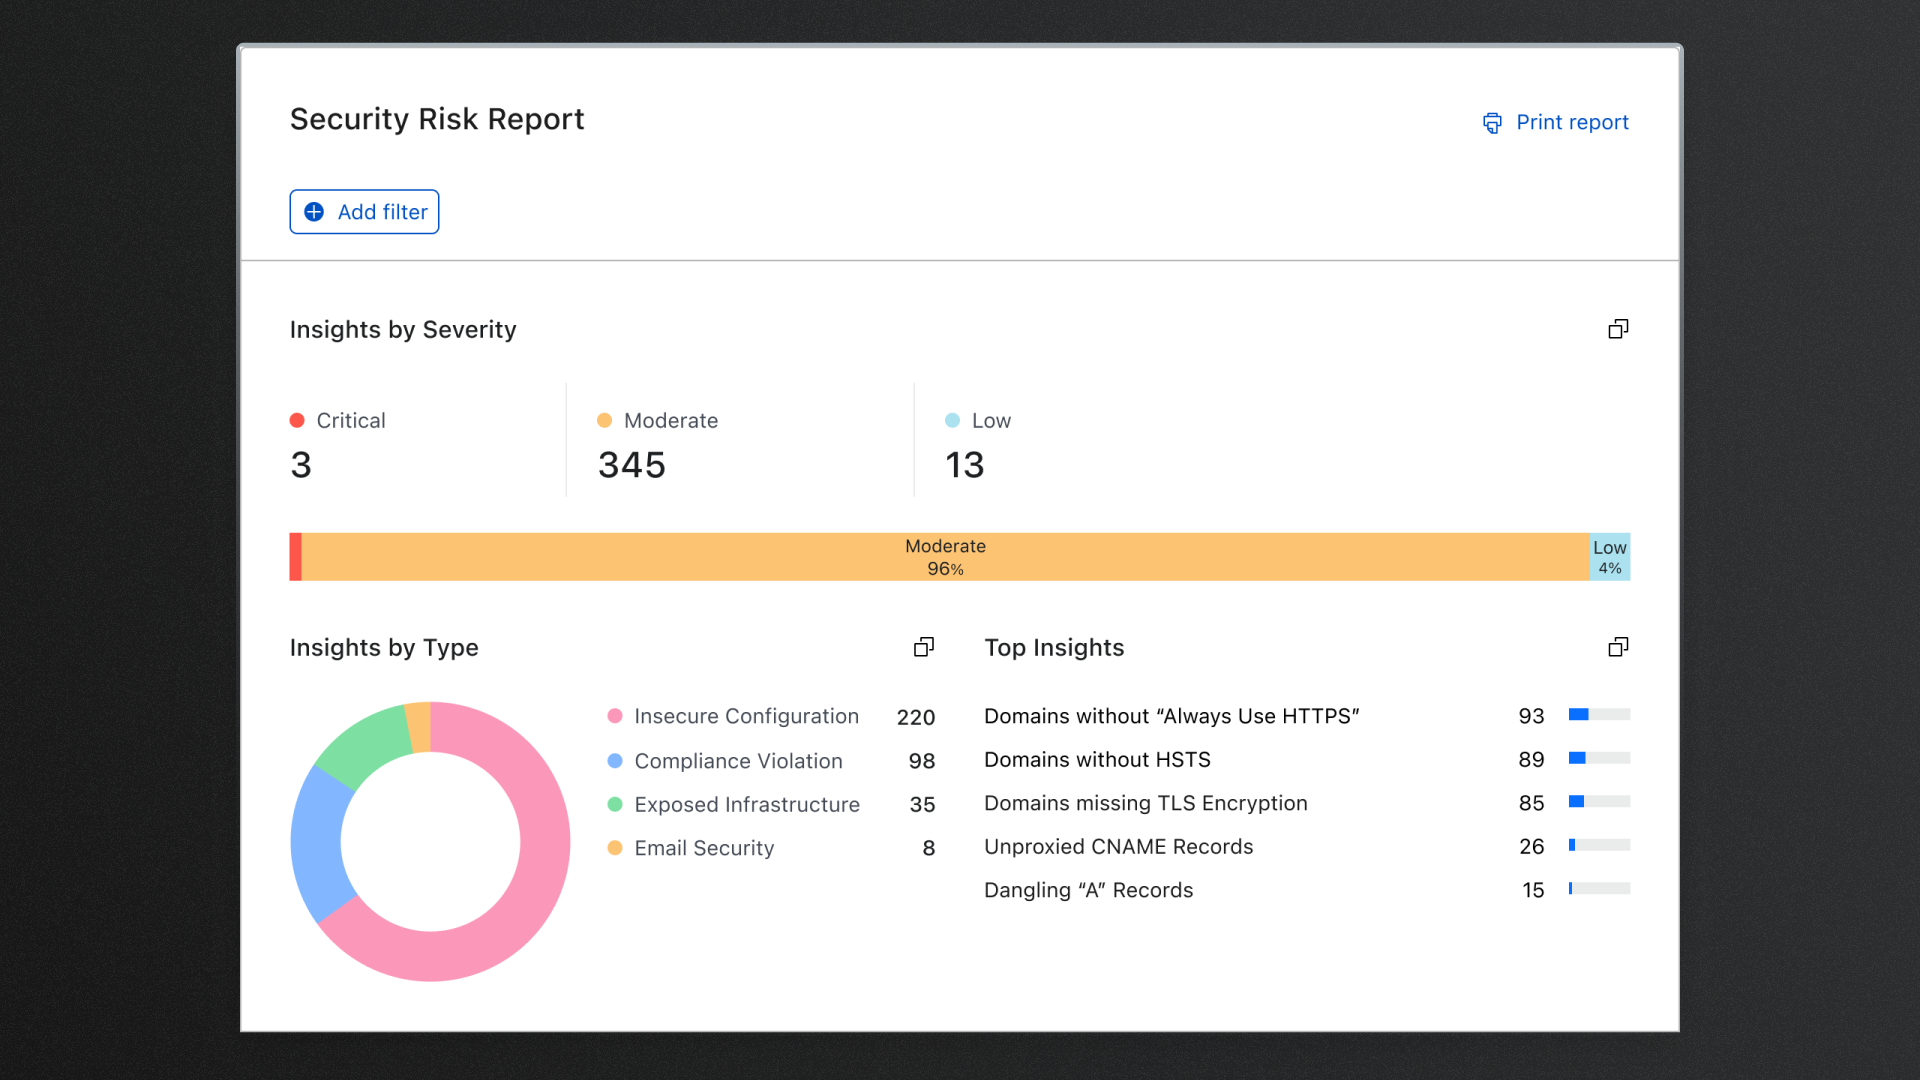Select the Exposed Infrastructure legend entry
Screen dimensions: 1920x1080
pyautogui.click(x=746, y=805)
